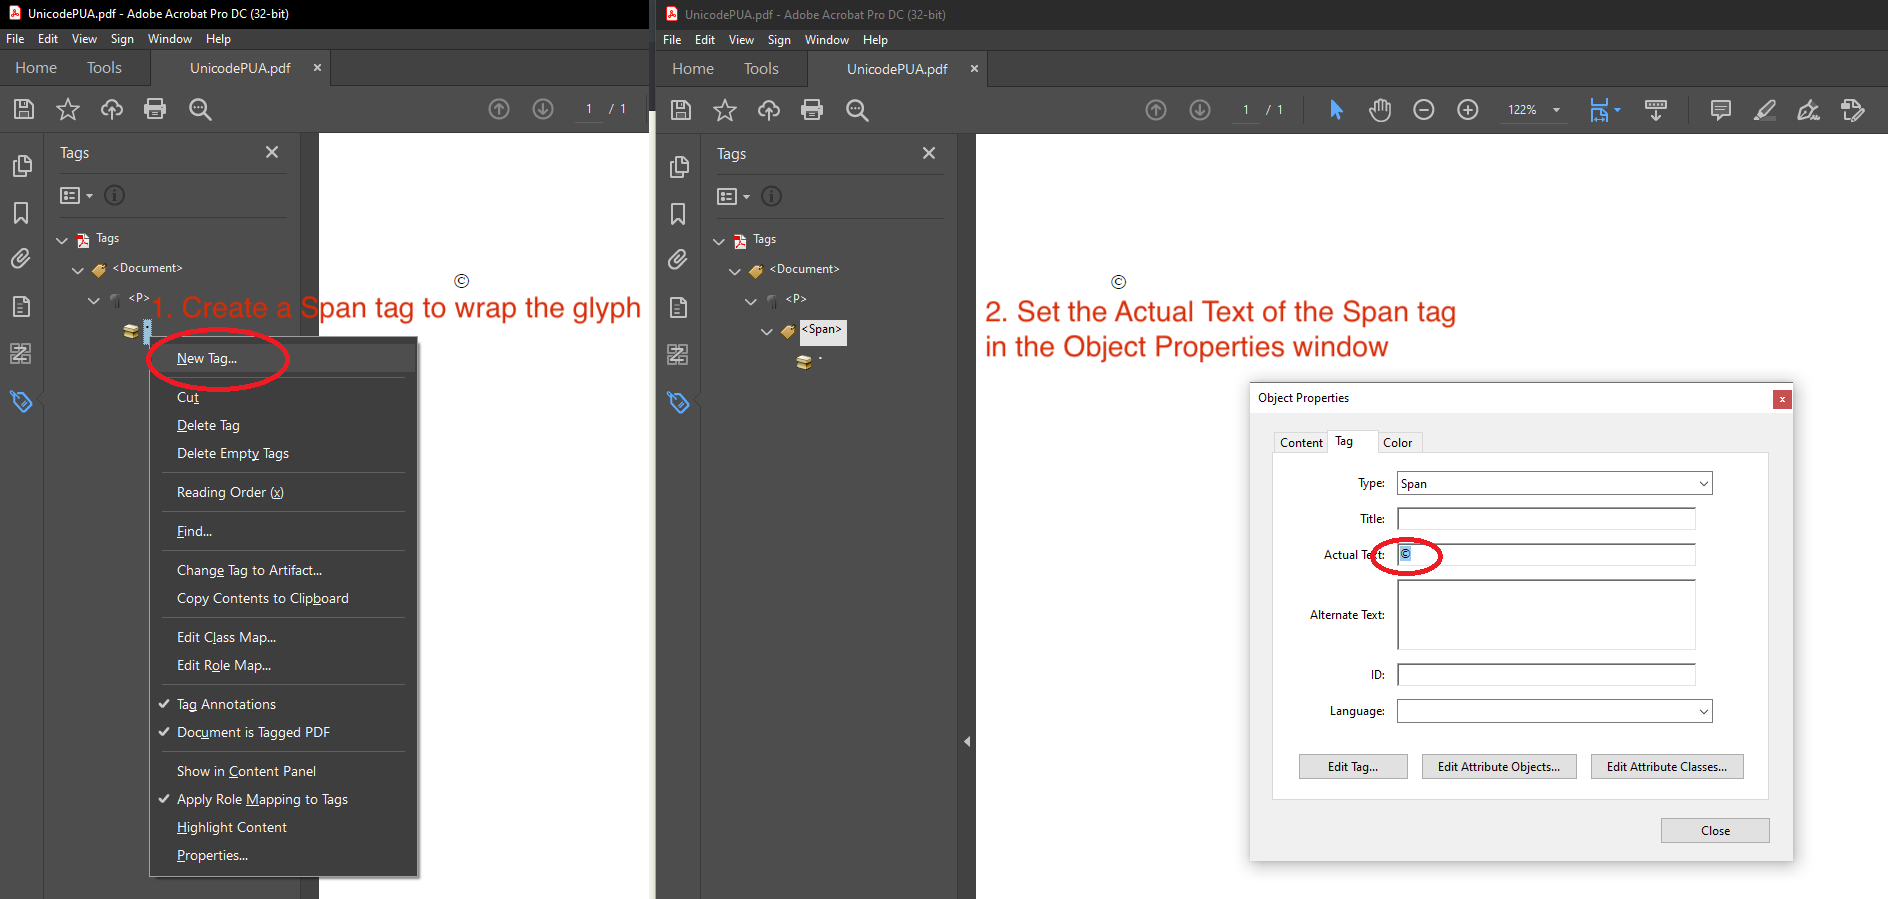Click the Edit Attribute Objects button
Viewport: 1888px width, 899px height.
(1498, 767)
